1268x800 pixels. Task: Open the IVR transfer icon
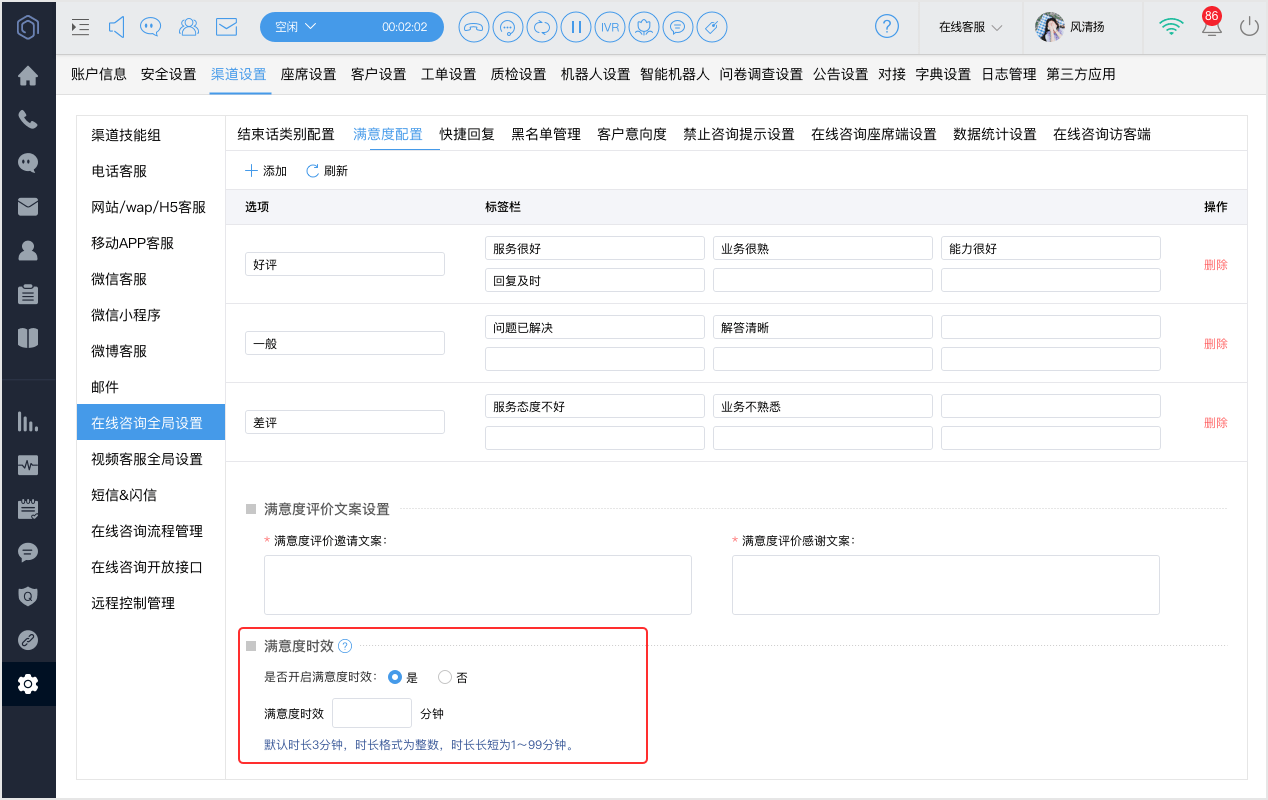coord(610,27)
